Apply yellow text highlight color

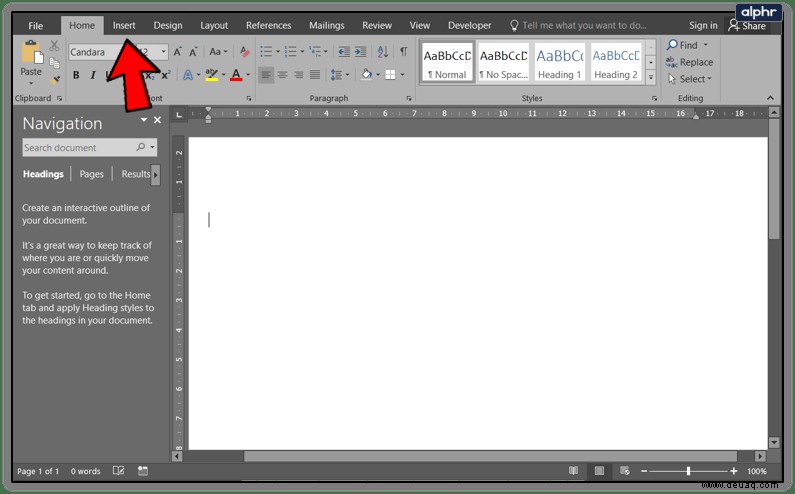tap(212, 75)
